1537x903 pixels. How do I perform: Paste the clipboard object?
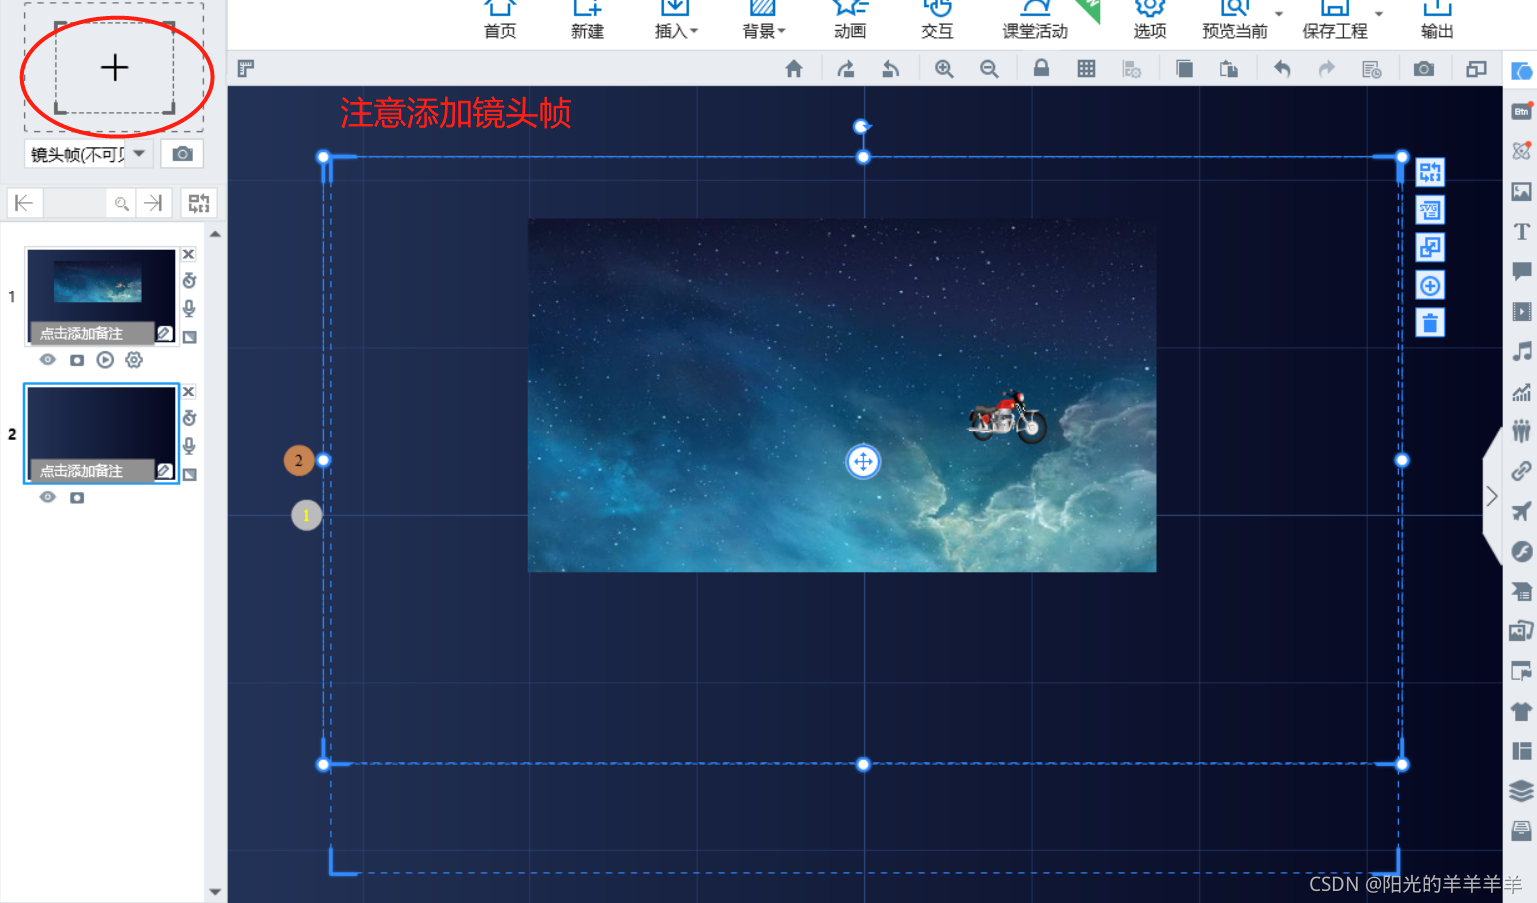coord(1229,68)
